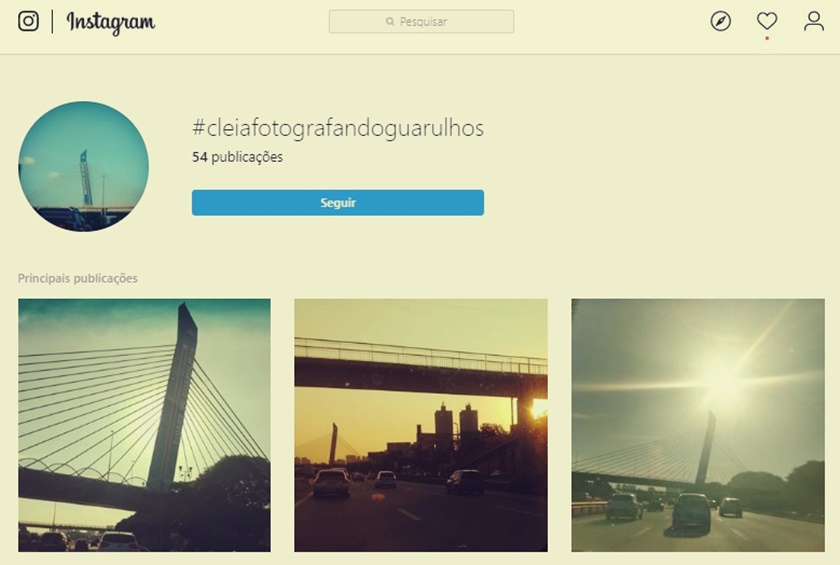Screen dimensions: 840x565
Task: Click the bridge pylon in first photo
Action: coord(174,396)
